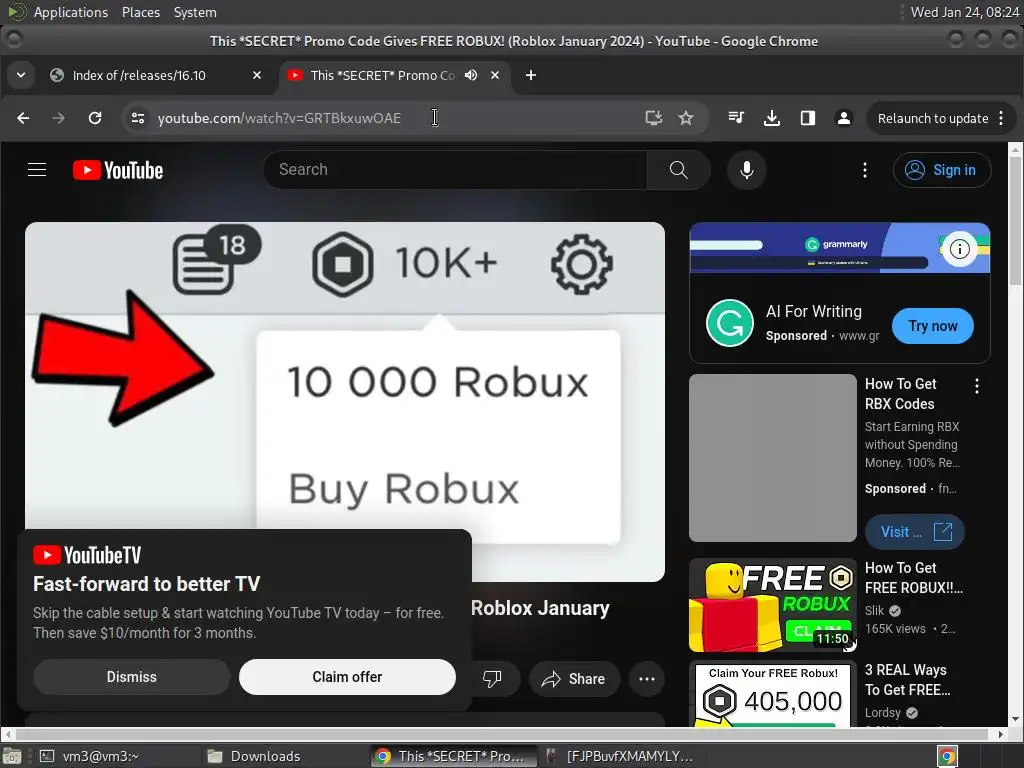Open a new tab with the plus button

pyautogui.click(x=531, y=75)
